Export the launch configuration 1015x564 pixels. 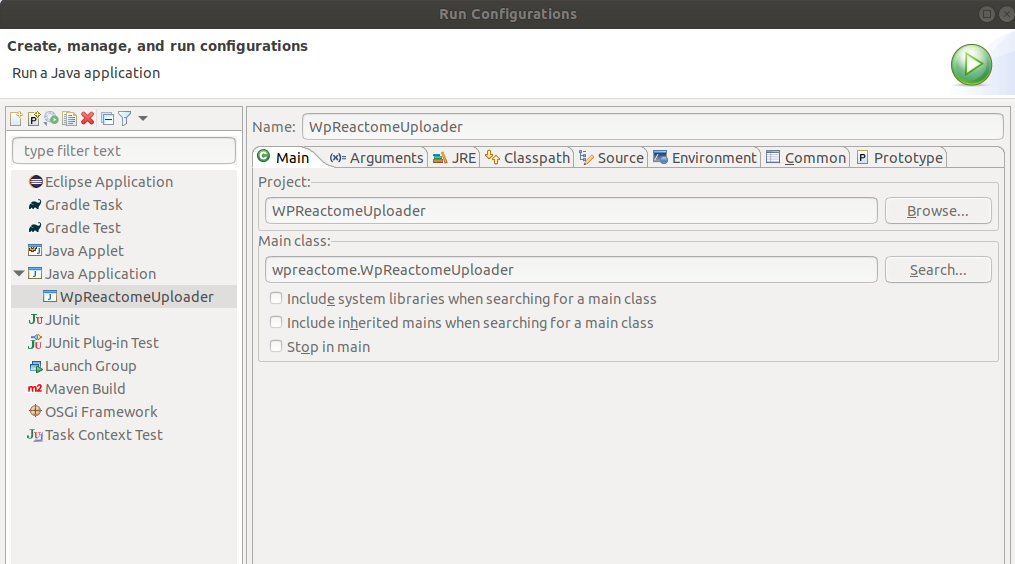[x=51, y=118]
